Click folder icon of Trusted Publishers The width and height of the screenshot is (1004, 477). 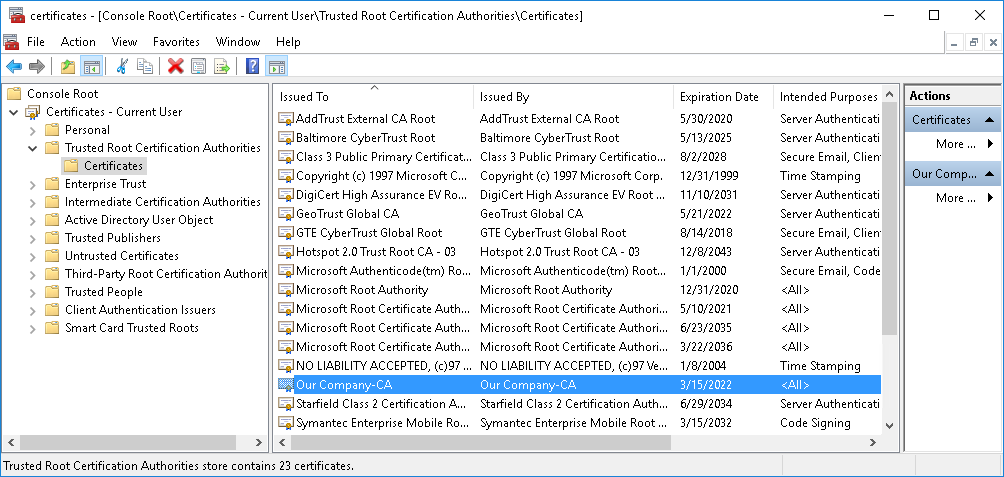pos(53,238)
